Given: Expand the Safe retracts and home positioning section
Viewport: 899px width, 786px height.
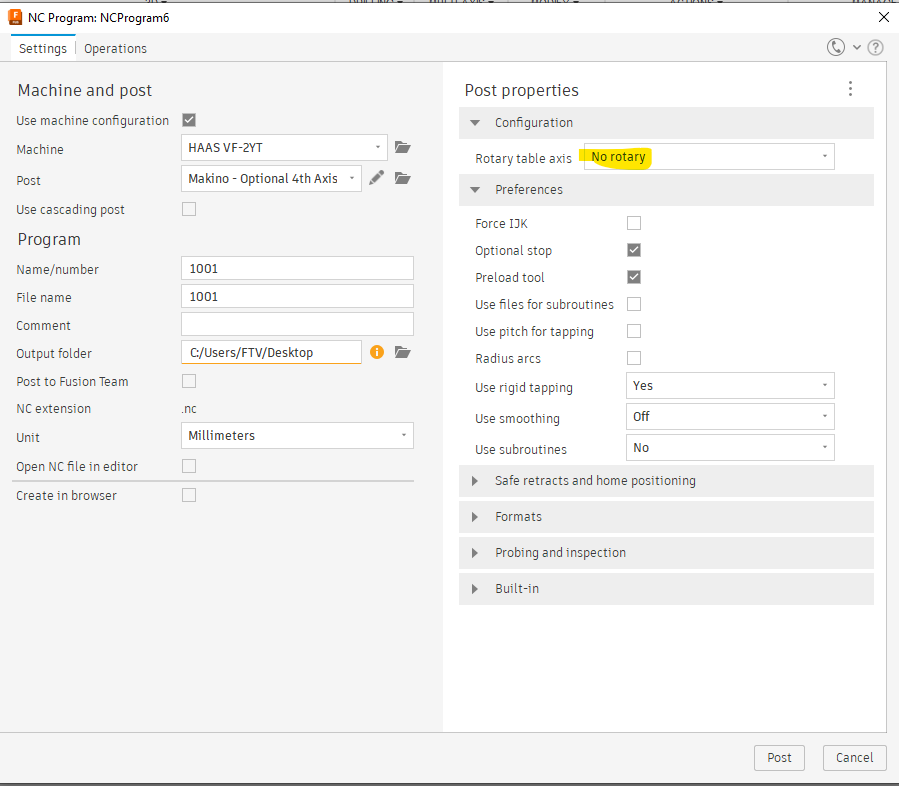Looking at the screenshot, I should pyautogui.click(x=595, y=480).
